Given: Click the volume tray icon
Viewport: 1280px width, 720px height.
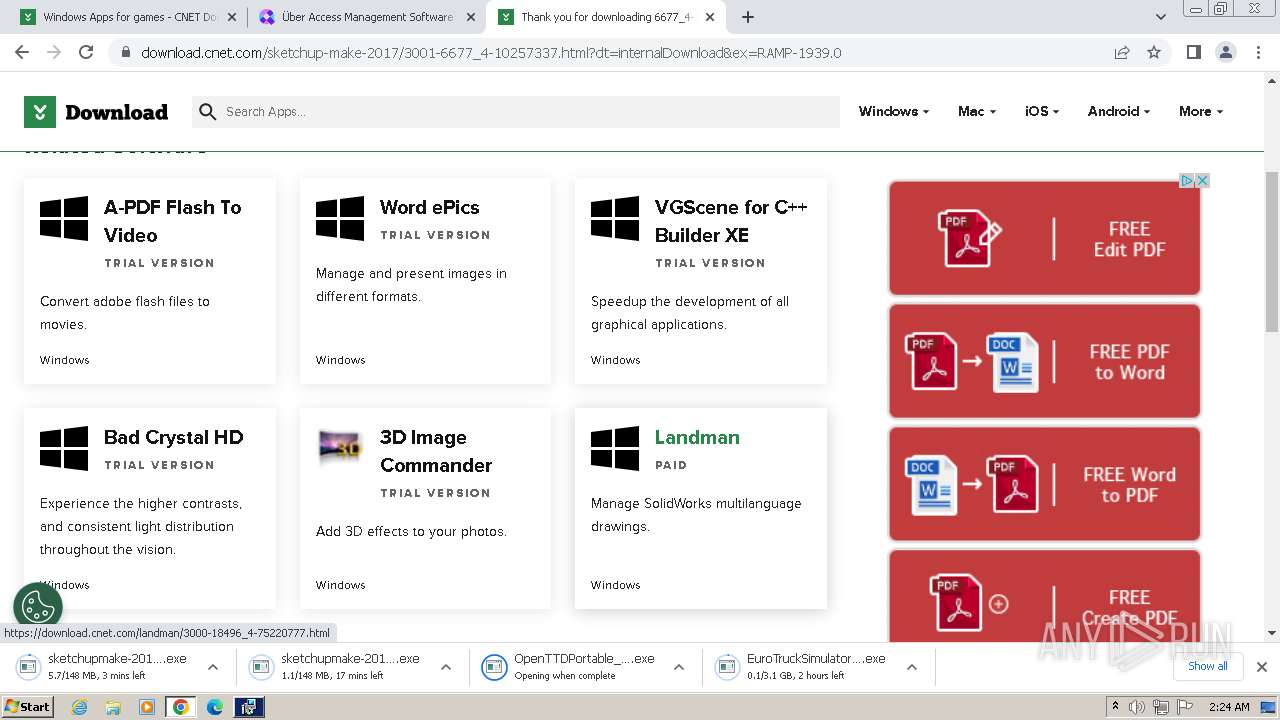Looking at the screenshot, I should [1137, 707].
